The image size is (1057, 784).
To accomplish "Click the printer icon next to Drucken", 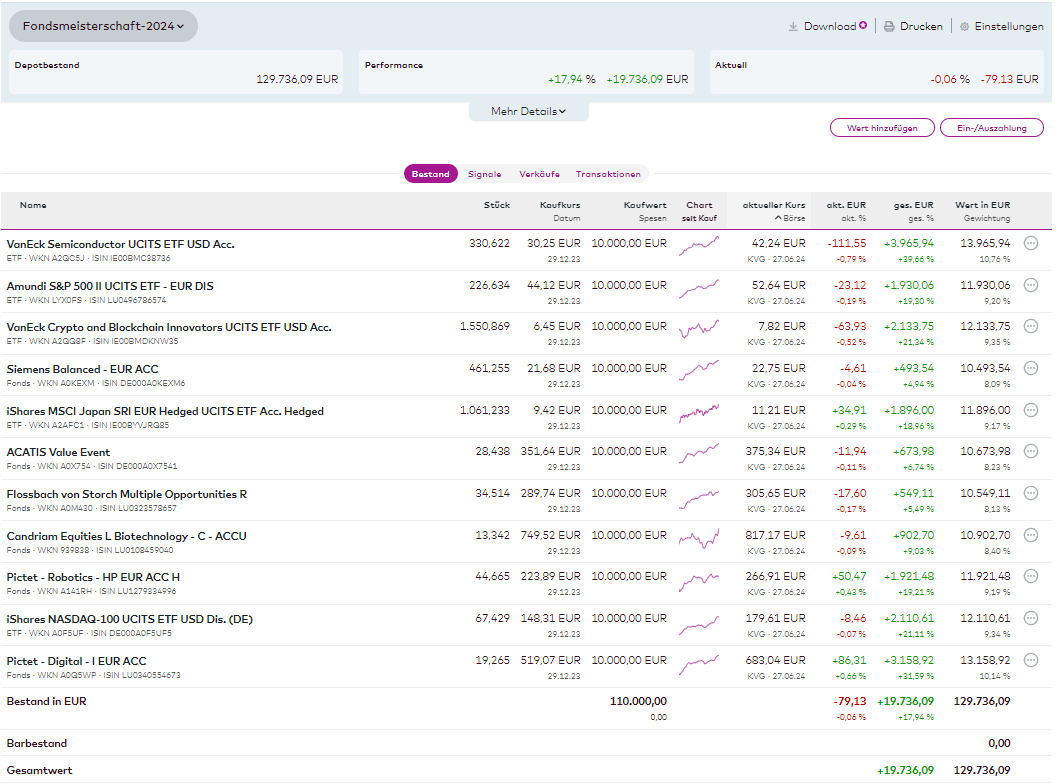I will (x=888, y=27).
